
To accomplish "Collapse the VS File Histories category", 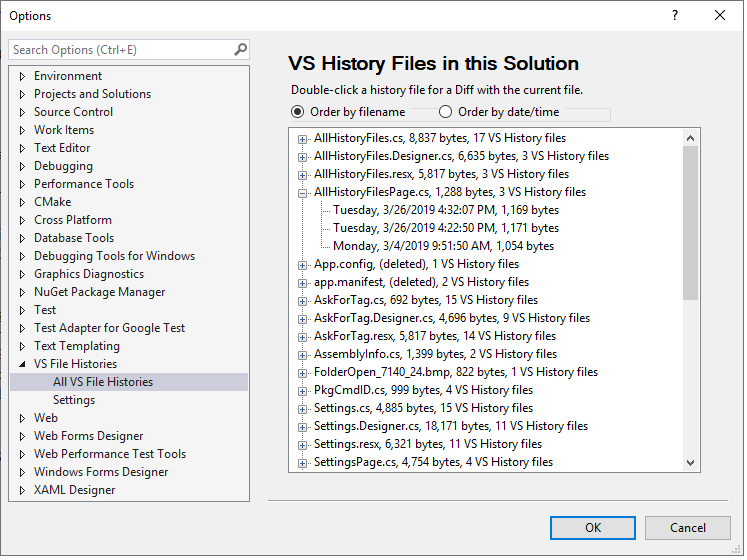I will coord(22,364).
